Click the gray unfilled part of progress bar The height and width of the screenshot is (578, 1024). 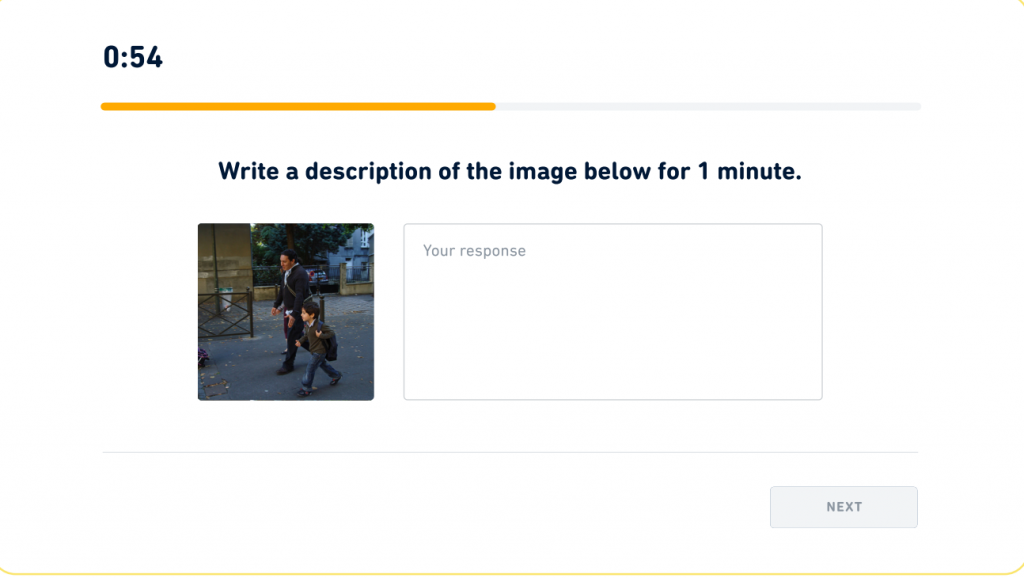coord(708,106)
